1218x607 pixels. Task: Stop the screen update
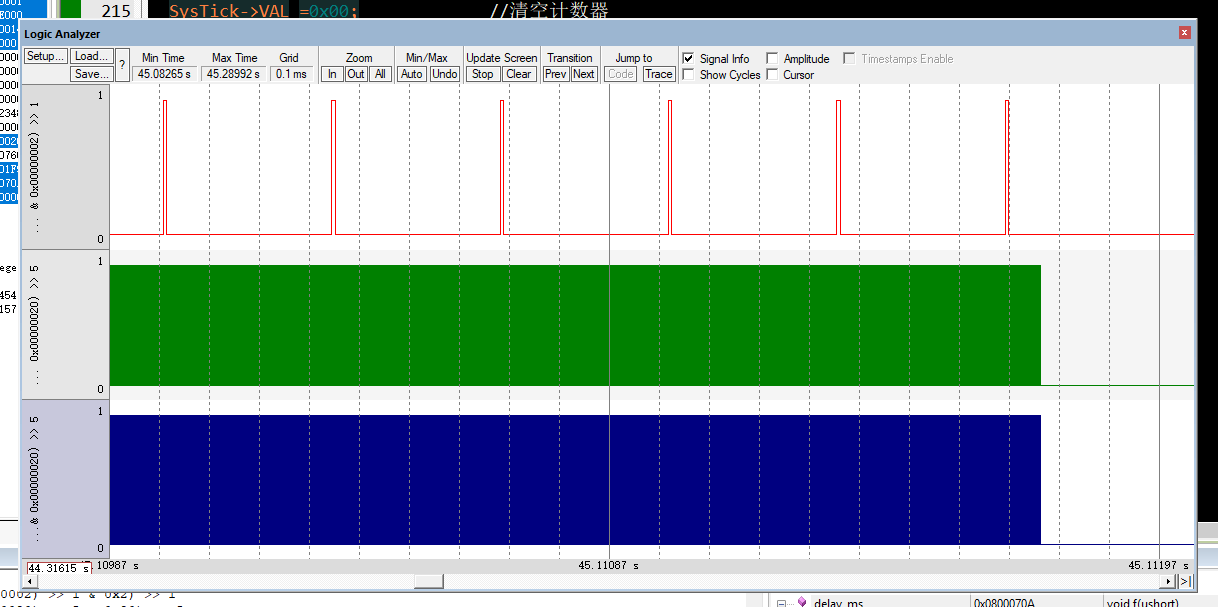[482, 74]
